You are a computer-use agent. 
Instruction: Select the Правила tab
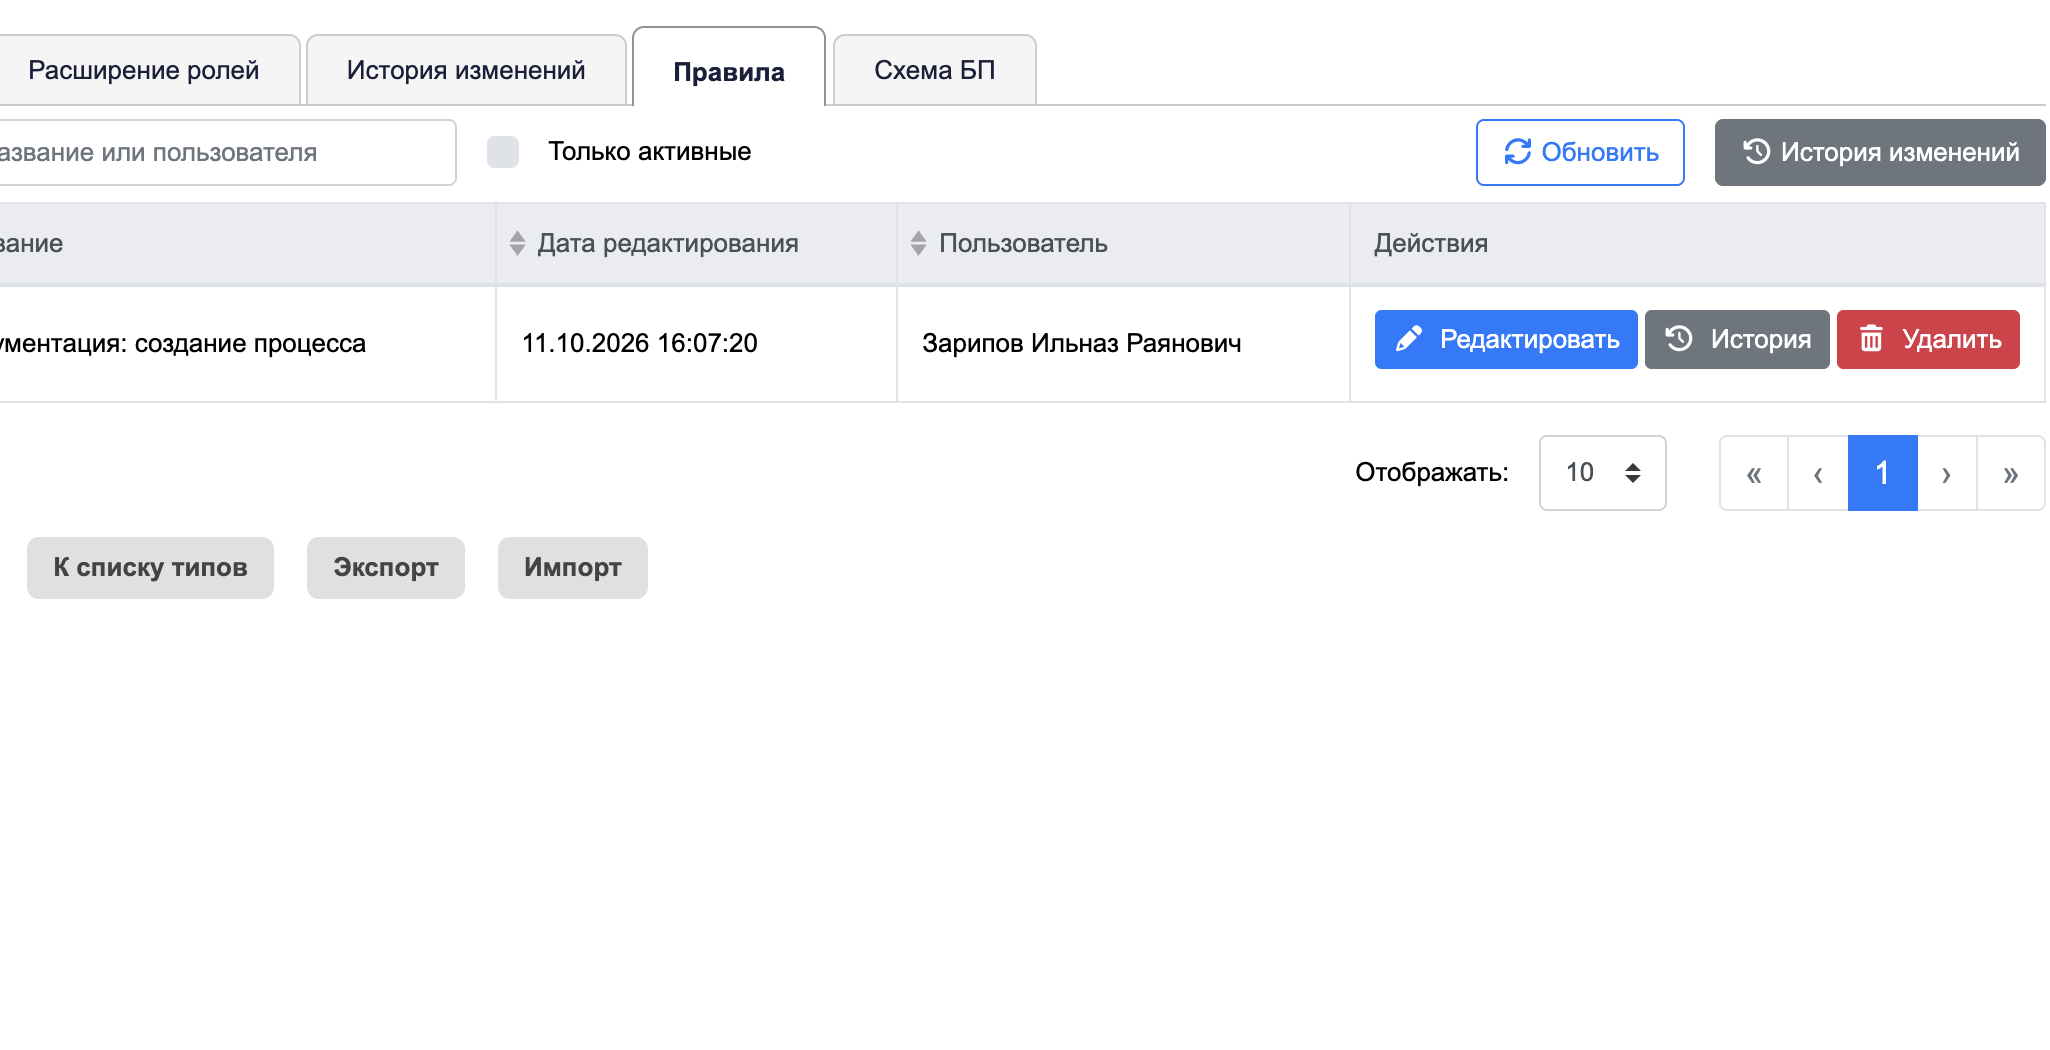click(x=729, y=68)
